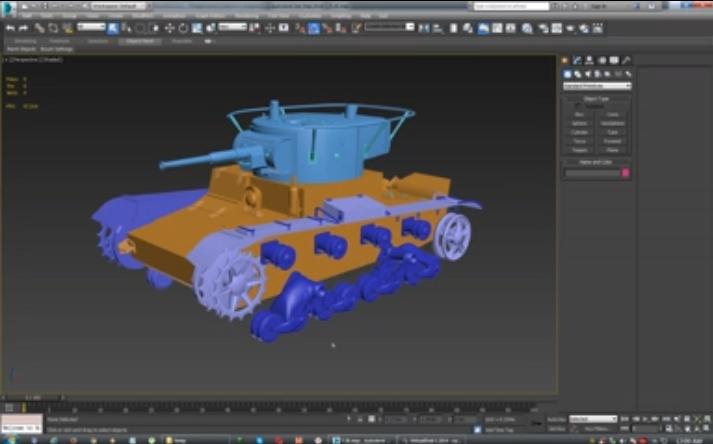The height and width of the screenshot is (444, 713).
Task: Create a Box primitive
Action: click(580, 114)
